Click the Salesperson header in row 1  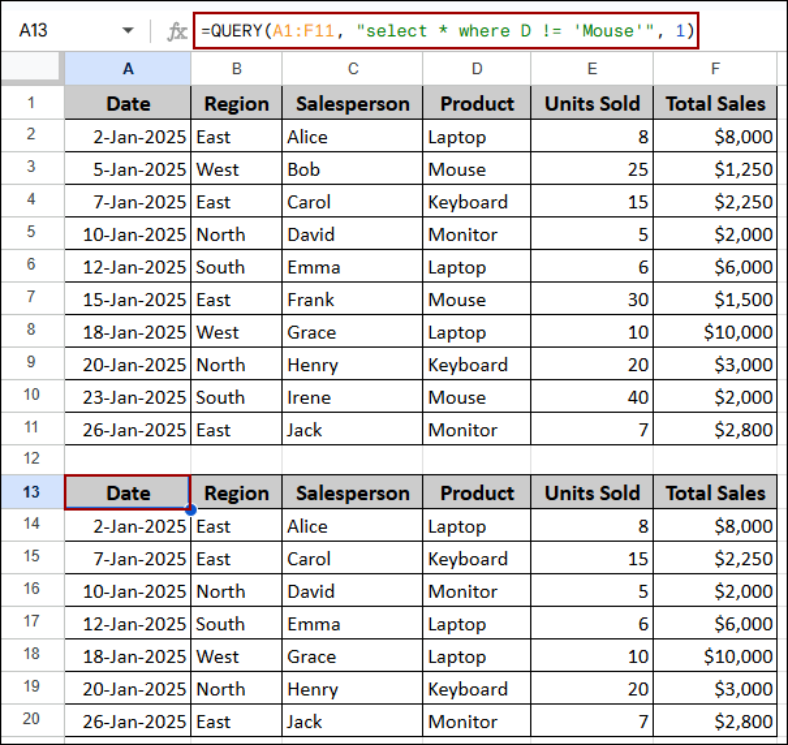[352, 103]
